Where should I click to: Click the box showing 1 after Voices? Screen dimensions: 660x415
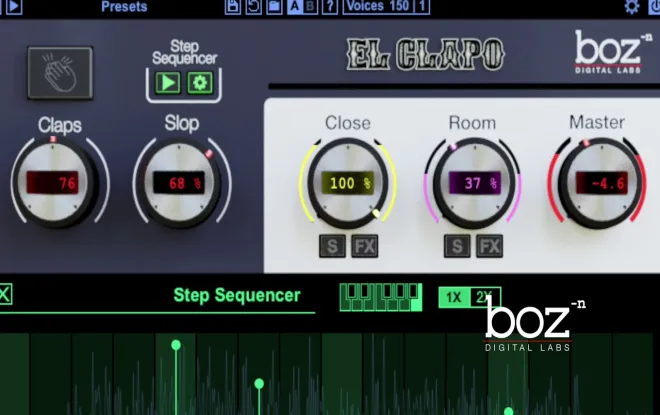pyautogui.click(x=422, y=6)
